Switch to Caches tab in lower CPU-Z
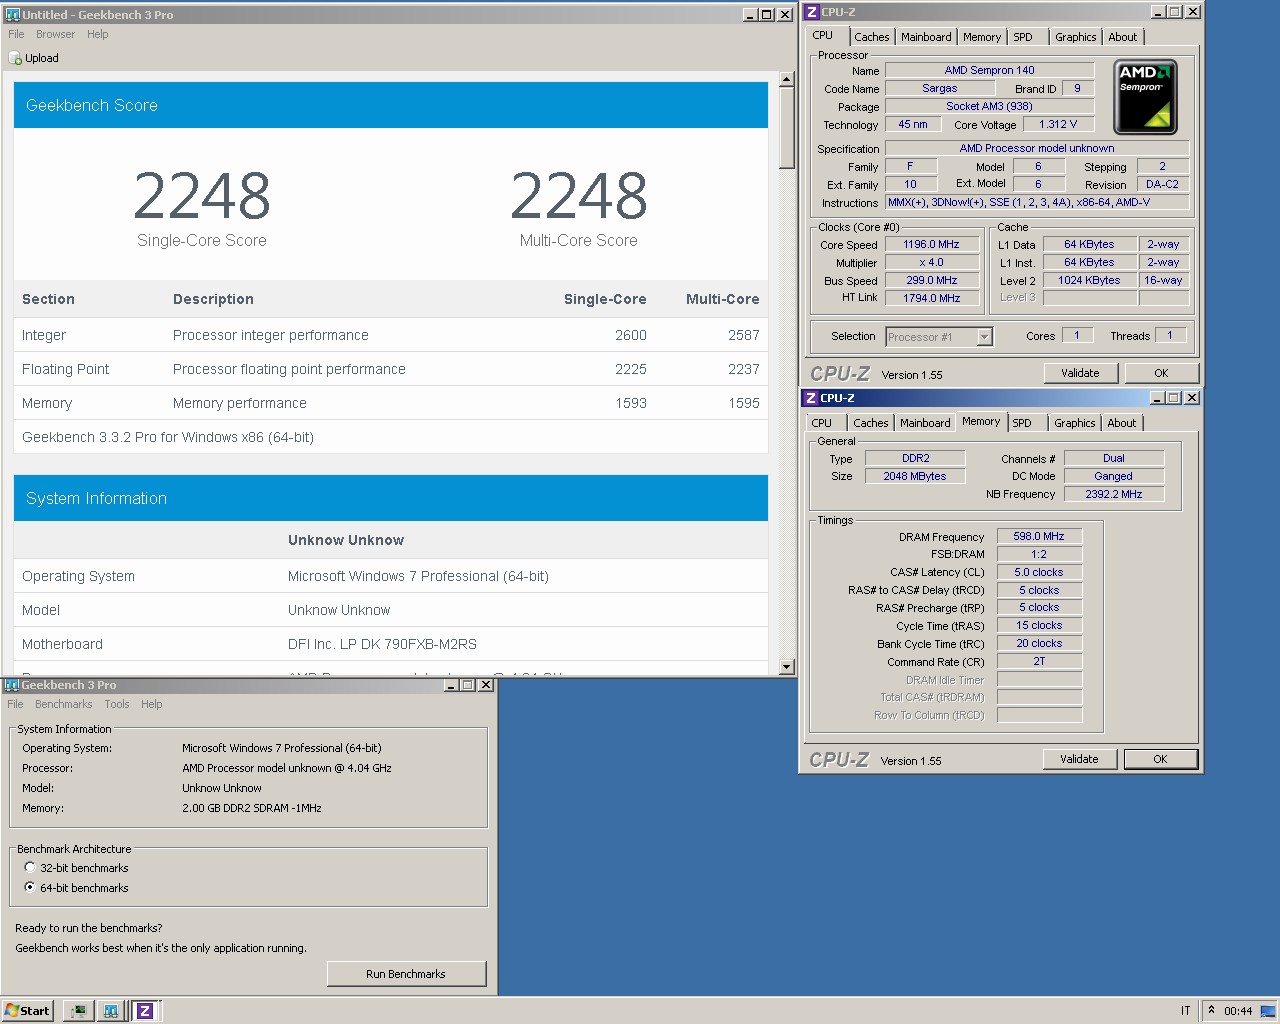Image resolution: width=1280 pixels, height=1024 pixels. pos(870,423)
